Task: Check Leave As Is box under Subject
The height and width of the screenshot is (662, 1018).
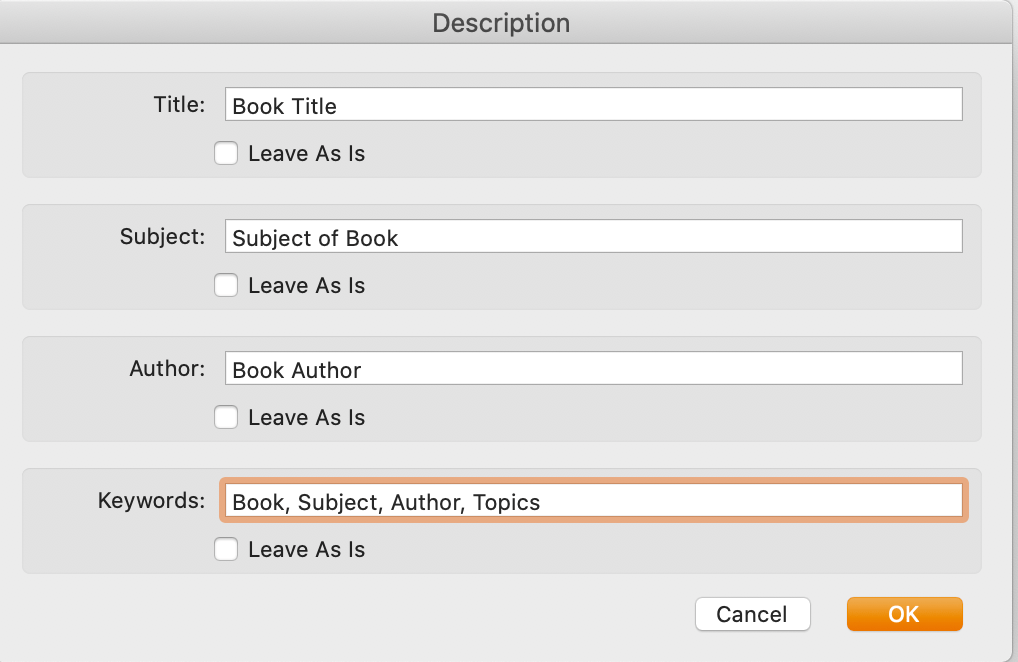Action: pyautogui.click(x=226, y=286)
